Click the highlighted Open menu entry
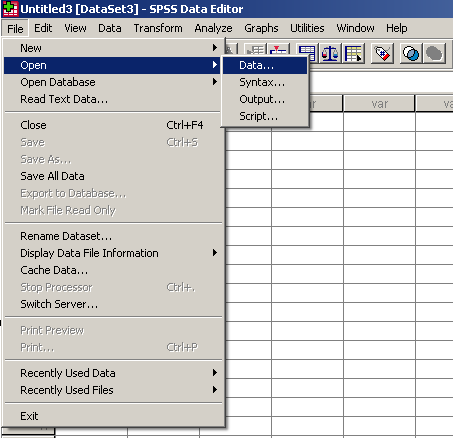The width and height of the screenshot is (453, 438). (112, 65)
